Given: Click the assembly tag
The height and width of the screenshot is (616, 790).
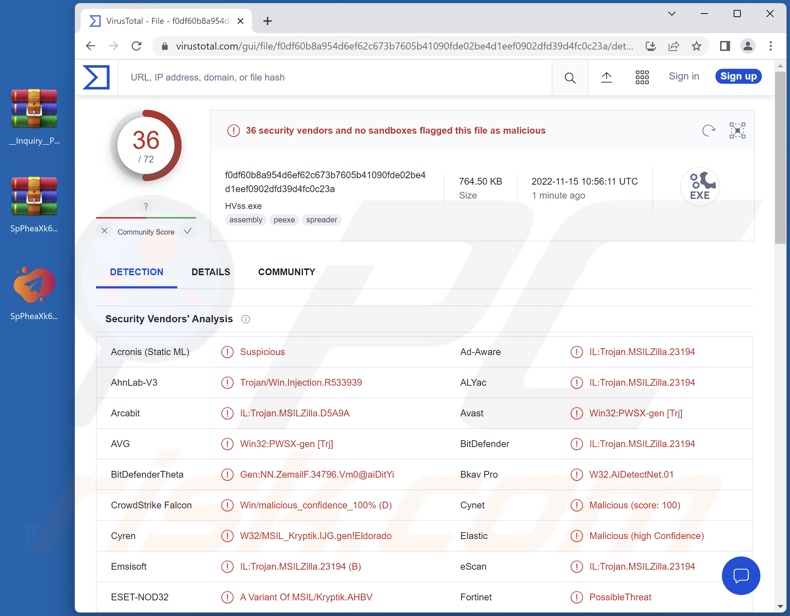Looking at the screenshot, I should click(x=246, y=220).
